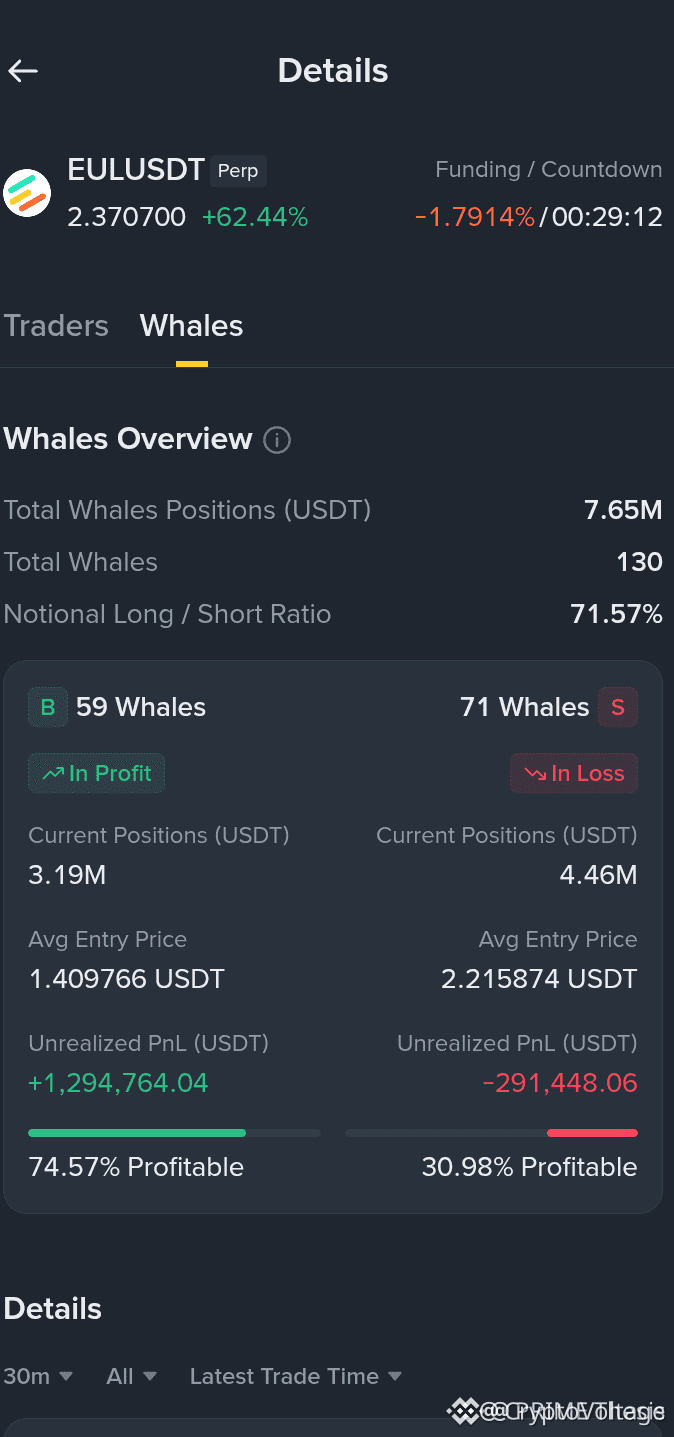
Task: Open Latest Trade Time sort dropdown
Action: coord(296,1376)
